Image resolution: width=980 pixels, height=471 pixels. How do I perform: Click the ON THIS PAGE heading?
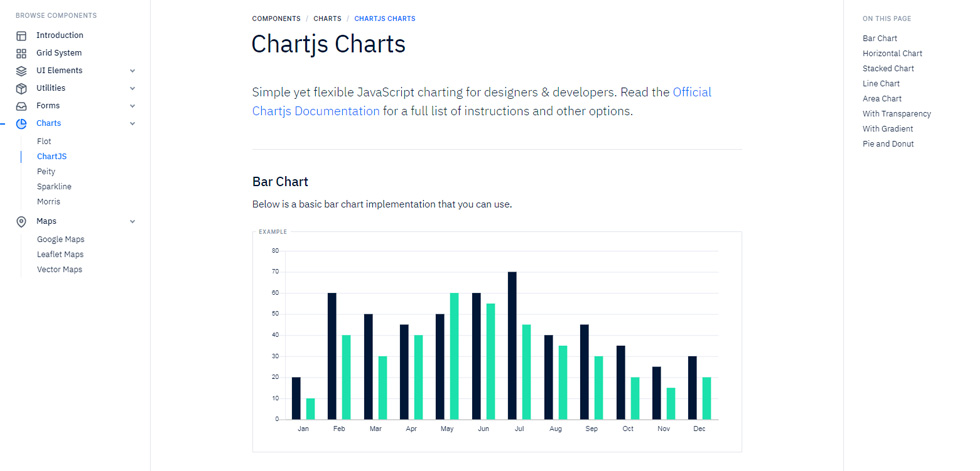click(887, 19)
